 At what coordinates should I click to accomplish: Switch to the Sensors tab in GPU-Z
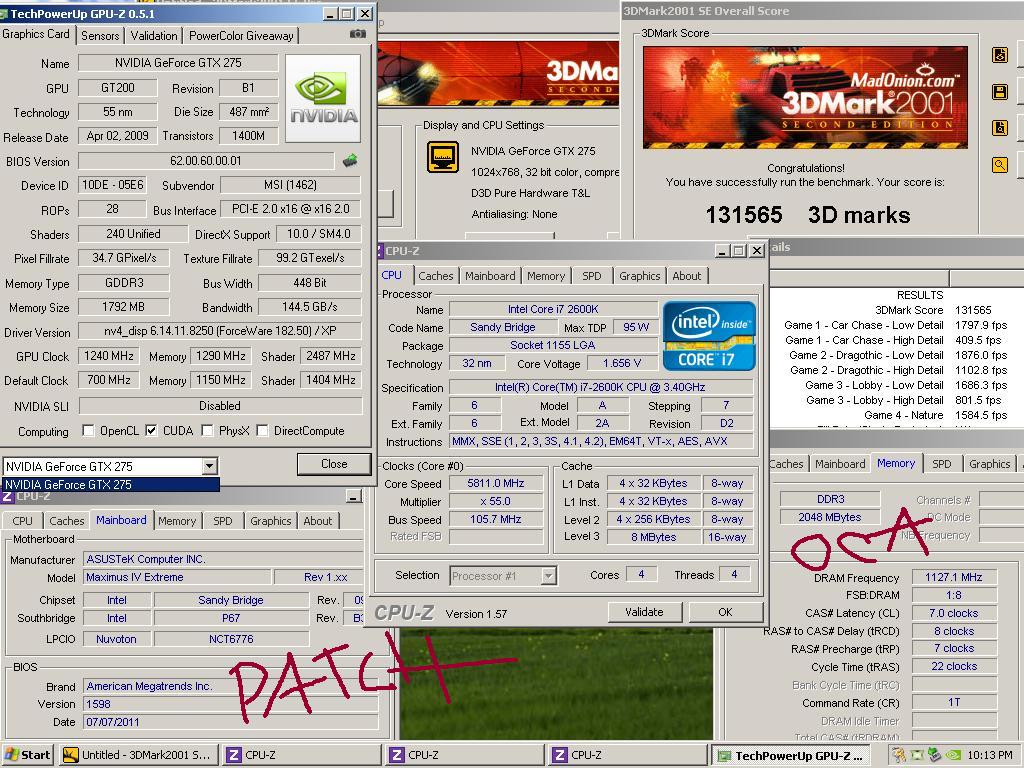(x=100, y=35)
